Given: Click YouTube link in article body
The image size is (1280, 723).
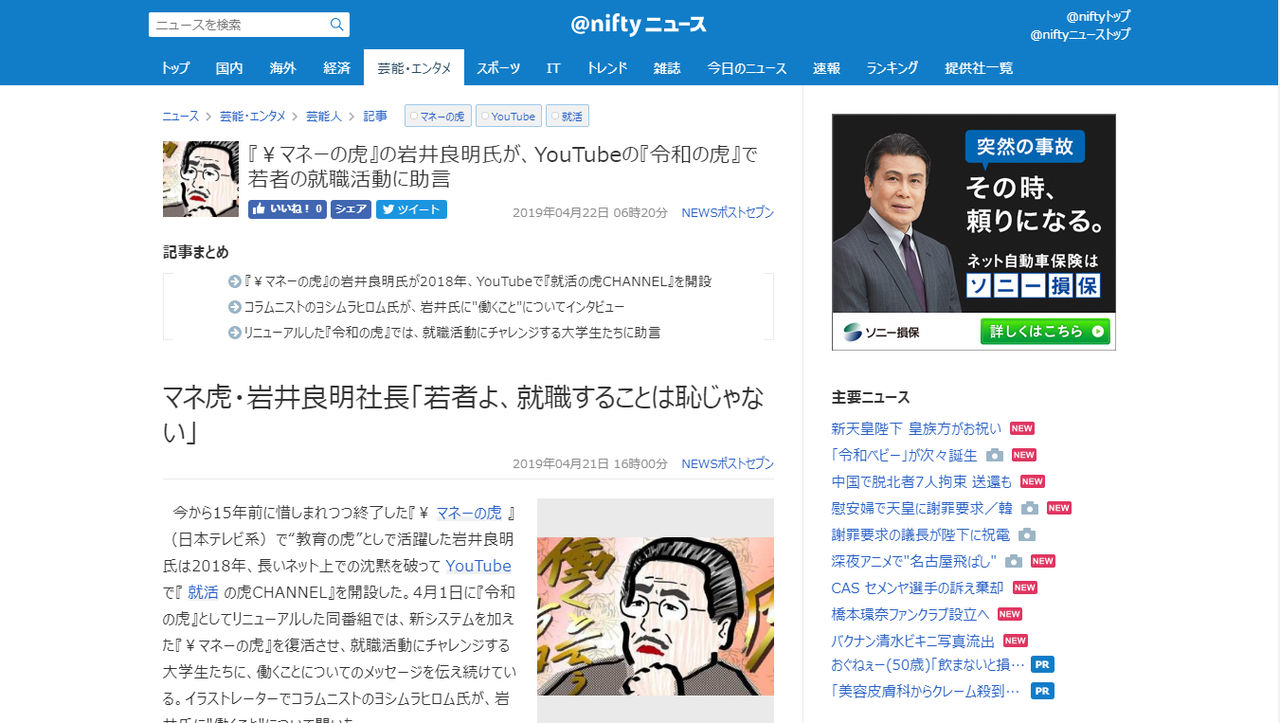Looking at the screenshot, I should [x=479, y=566].
